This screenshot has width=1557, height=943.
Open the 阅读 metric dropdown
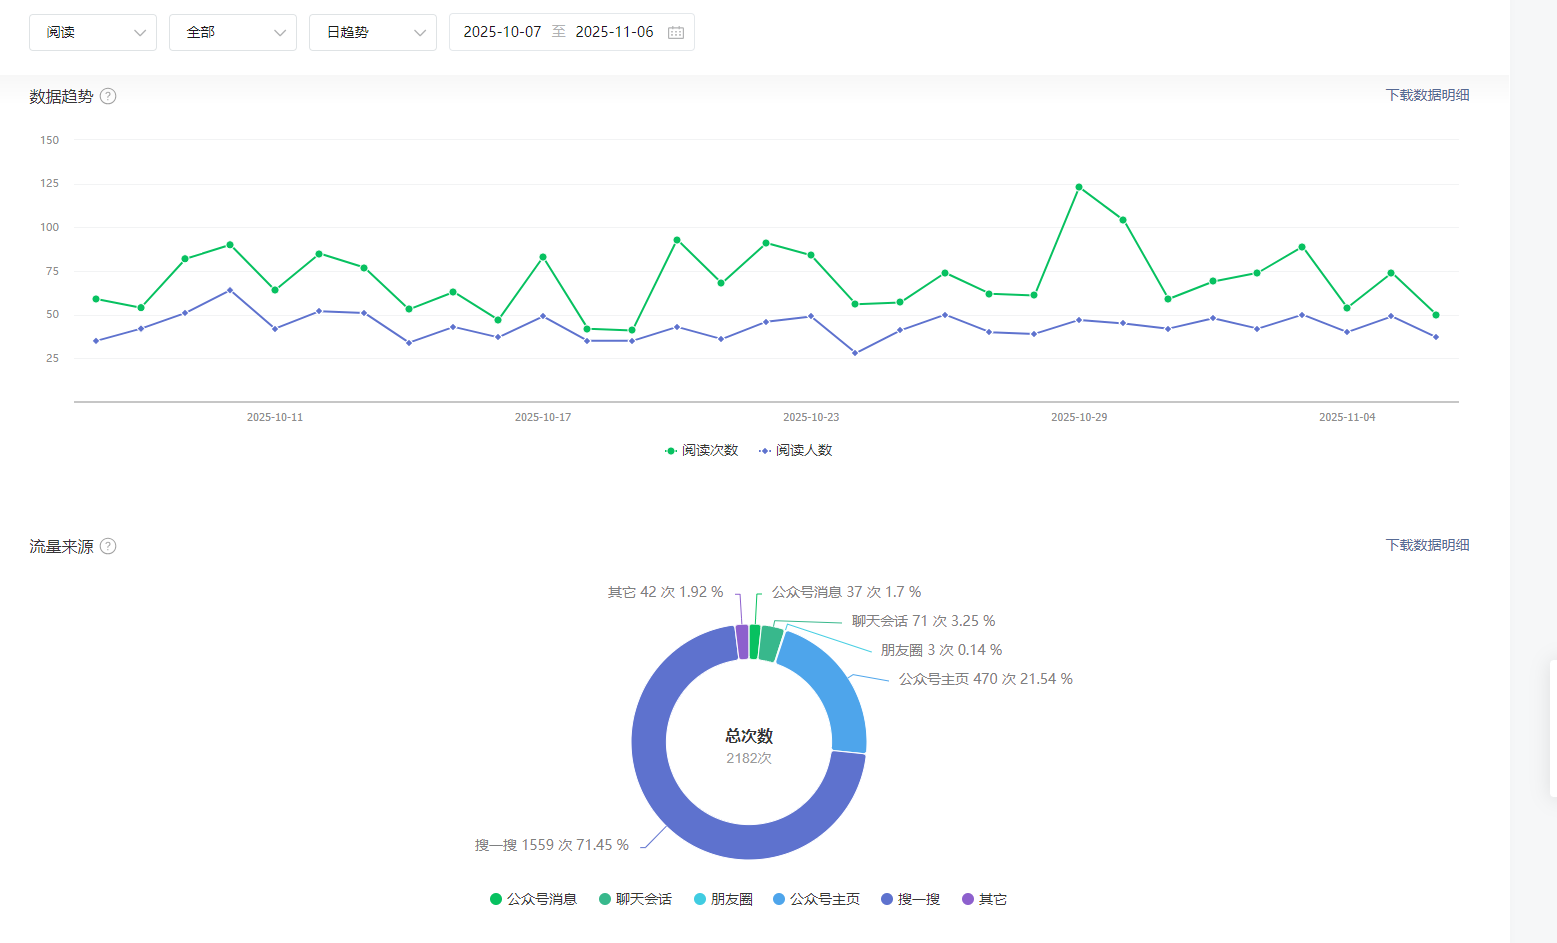coord(93,32)
